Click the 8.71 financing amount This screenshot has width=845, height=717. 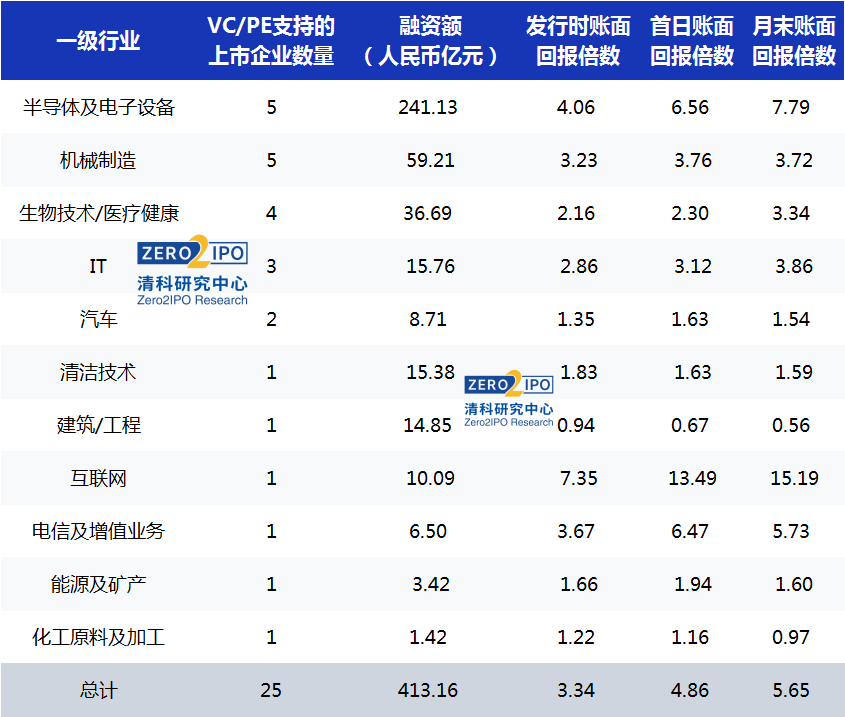tap(428, 319)
